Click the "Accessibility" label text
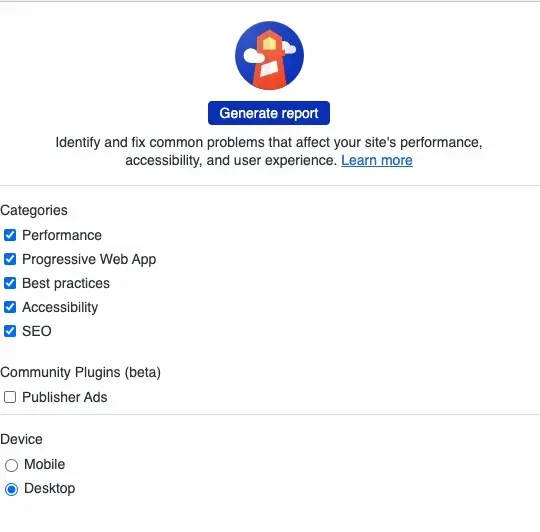The image size is (540, 532). [60, 307]
